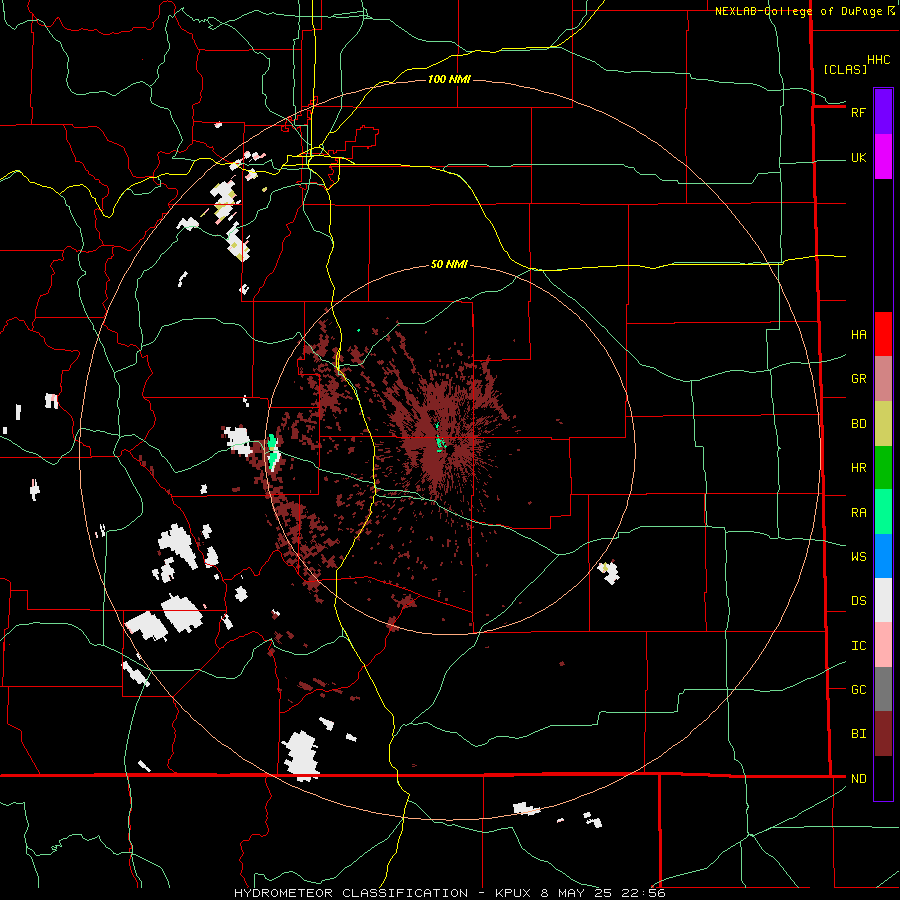Click the UK magenta legend swatch
900x900 pixels.
point(883,156)
